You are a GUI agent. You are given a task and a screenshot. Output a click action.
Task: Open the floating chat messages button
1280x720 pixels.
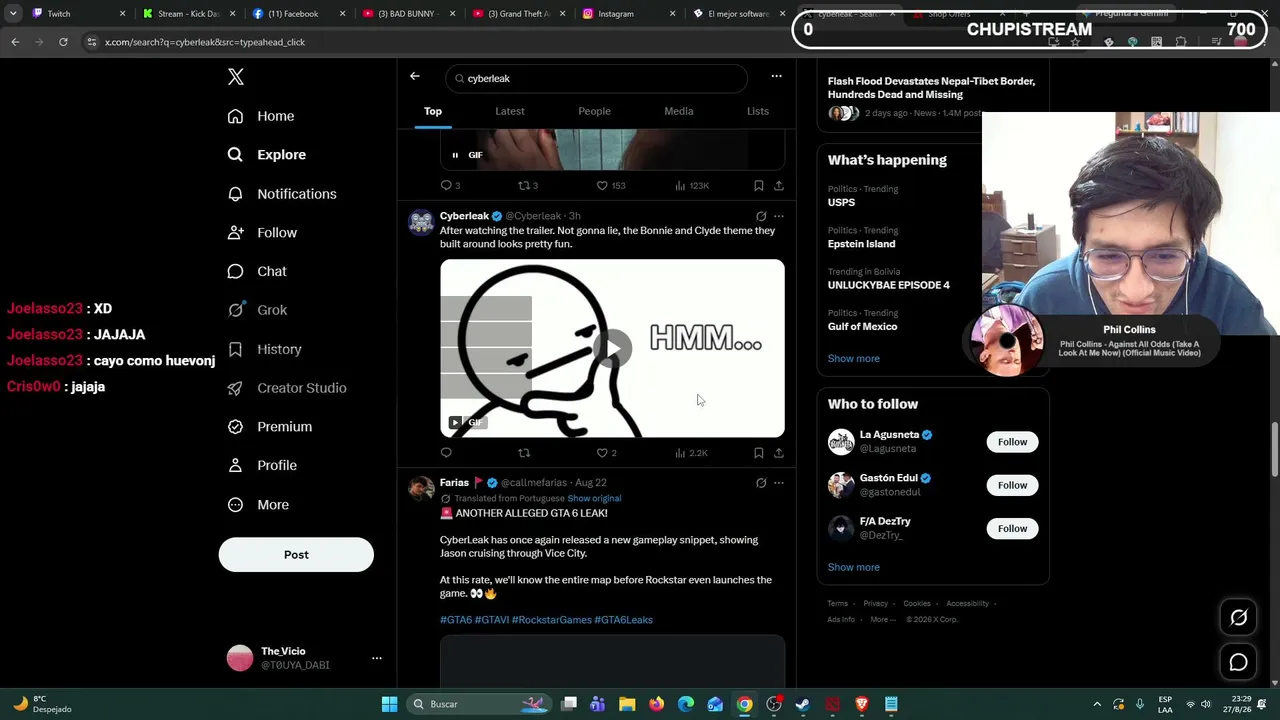coord(1238,662)
